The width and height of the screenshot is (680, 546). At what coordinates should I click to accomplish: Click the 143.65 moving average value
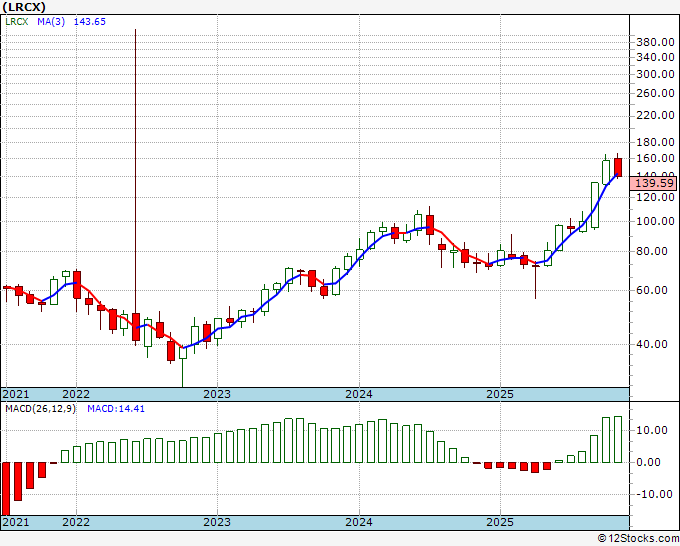(89, 22)
